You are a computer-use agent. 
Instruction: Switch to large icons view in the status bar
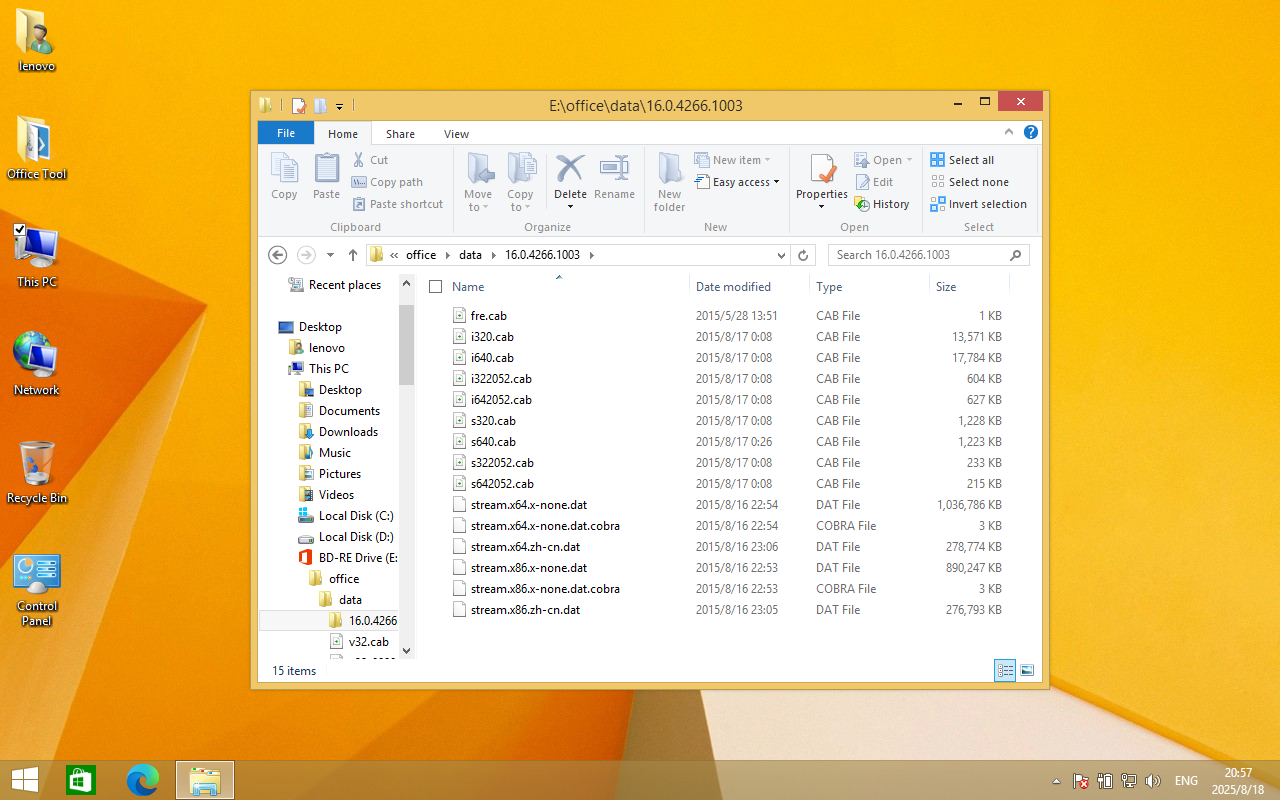[1026, 671]
